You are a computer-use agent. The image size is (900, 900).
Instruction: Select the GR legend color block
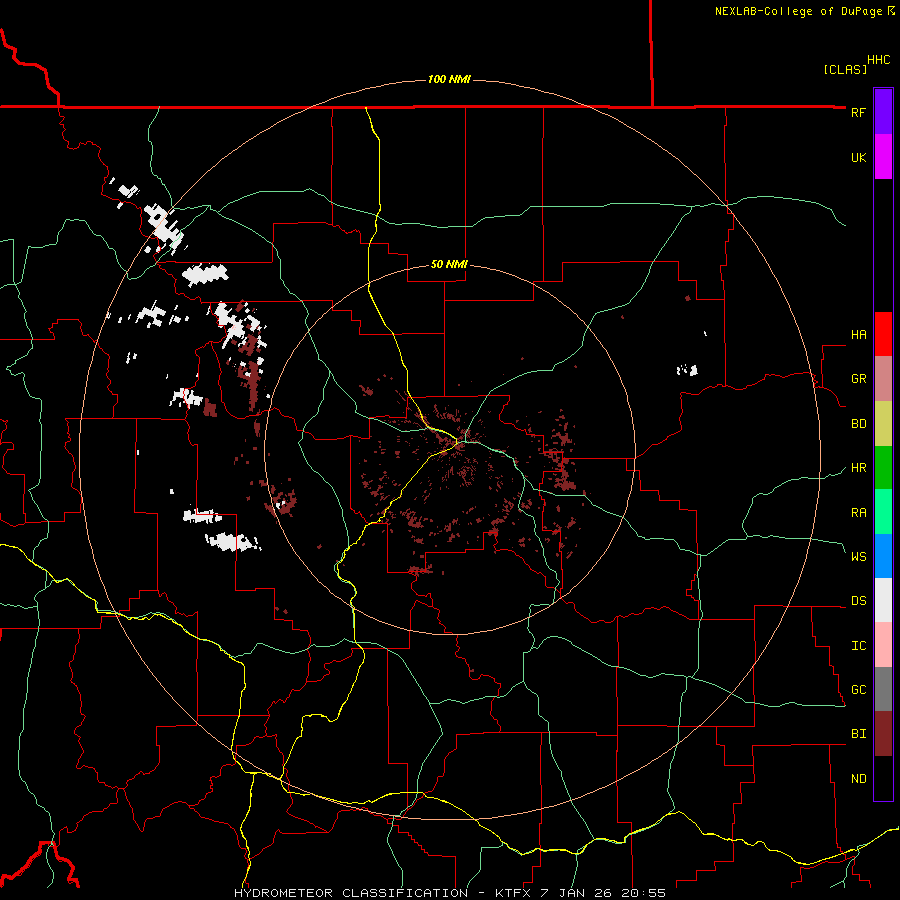[x=883, y=379]
